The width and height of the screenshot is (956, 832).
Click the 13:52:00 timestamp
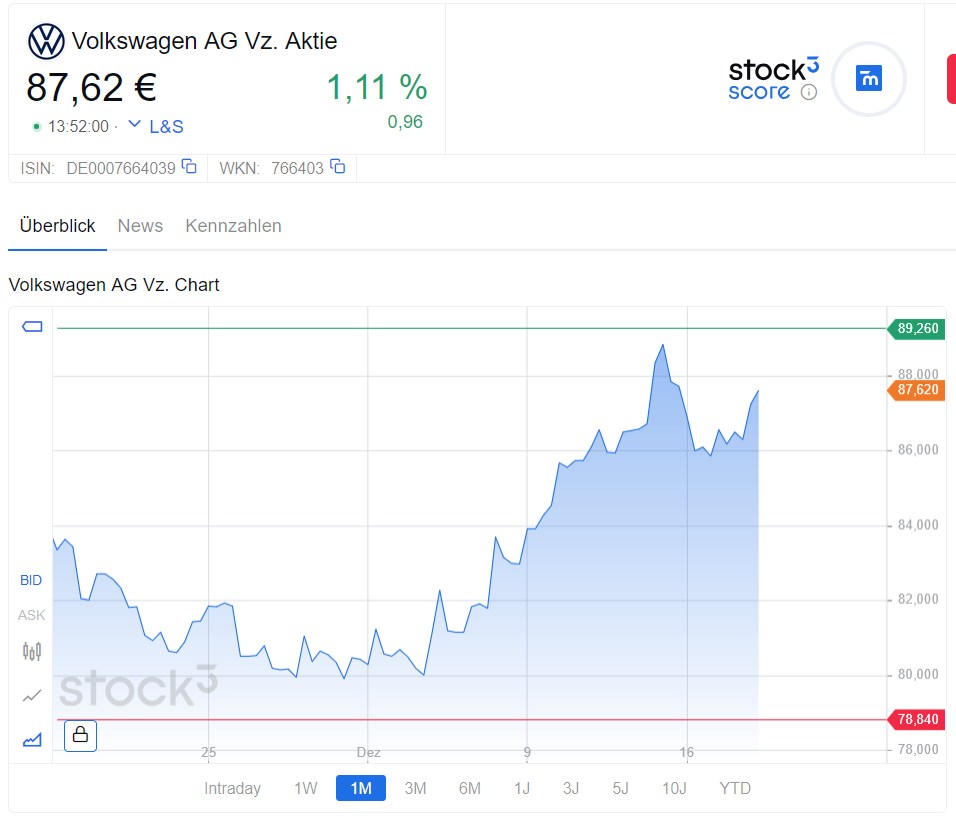(78, 126)
